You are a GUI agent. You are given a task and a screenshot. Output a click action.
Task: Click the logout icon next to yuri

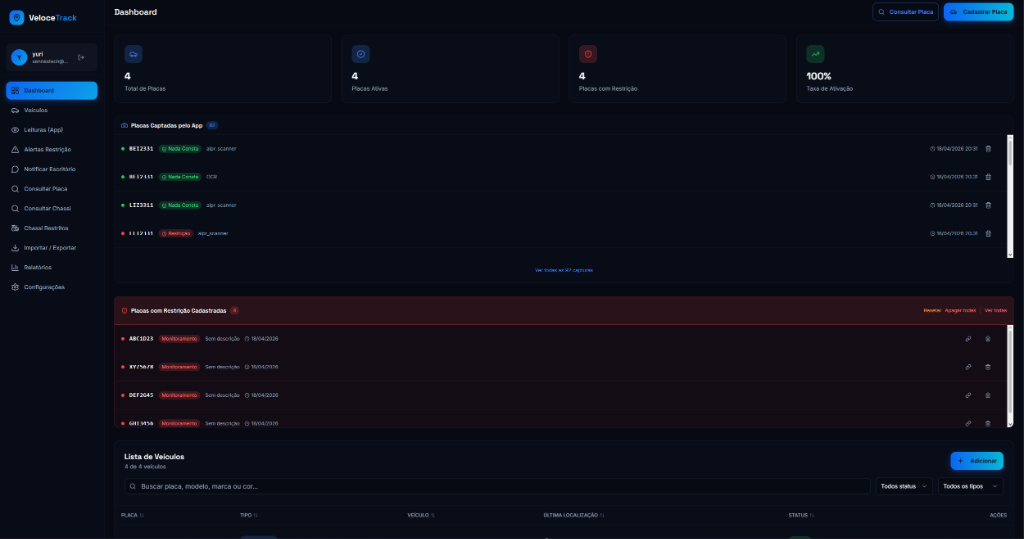click(81, 57)
